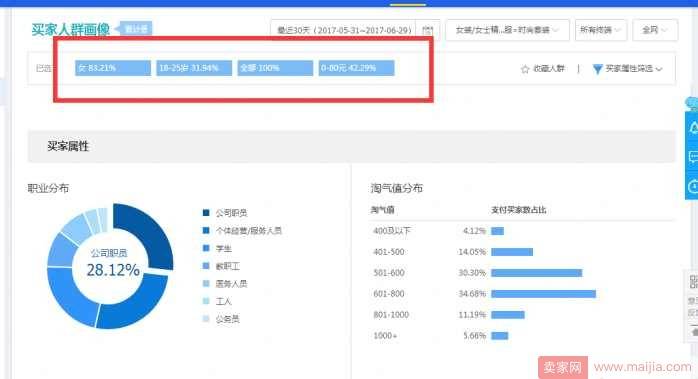Viewport: 698px width, 379px height.
Task: Toggle 个体经营/服务人员 legend swatch
Action: tap(206, 230)
